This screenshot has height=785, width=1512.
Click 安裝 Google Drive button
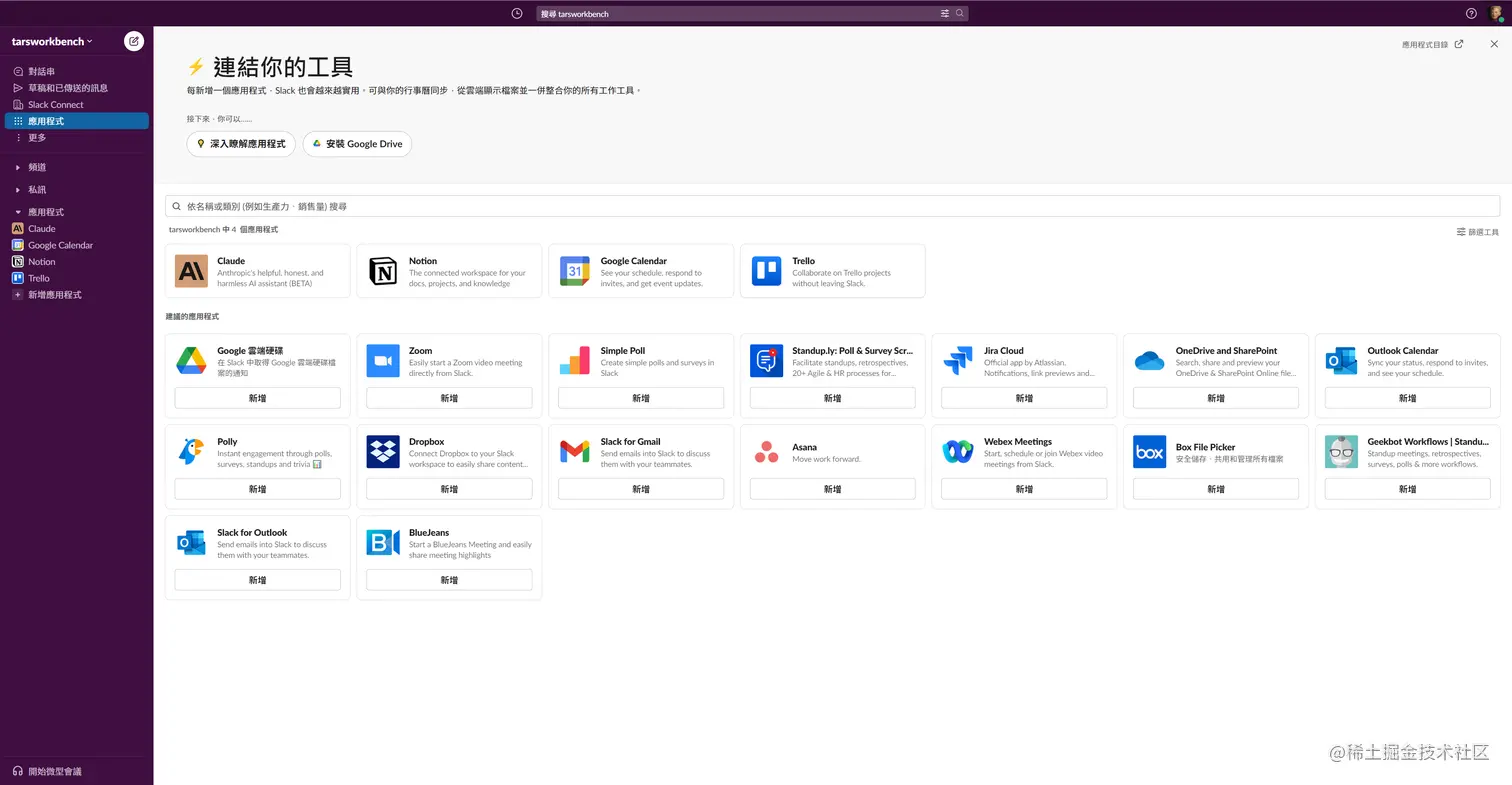357,144
